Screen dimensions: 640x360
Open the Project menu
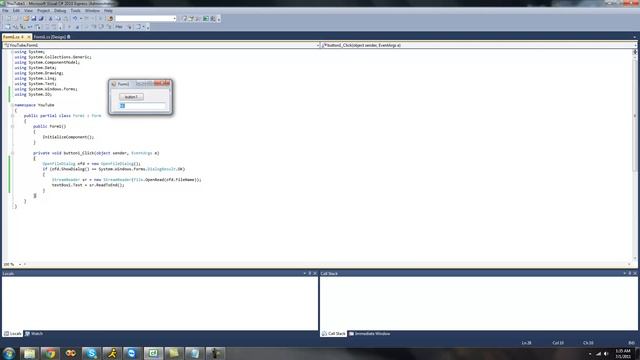(x=43, y=11)
